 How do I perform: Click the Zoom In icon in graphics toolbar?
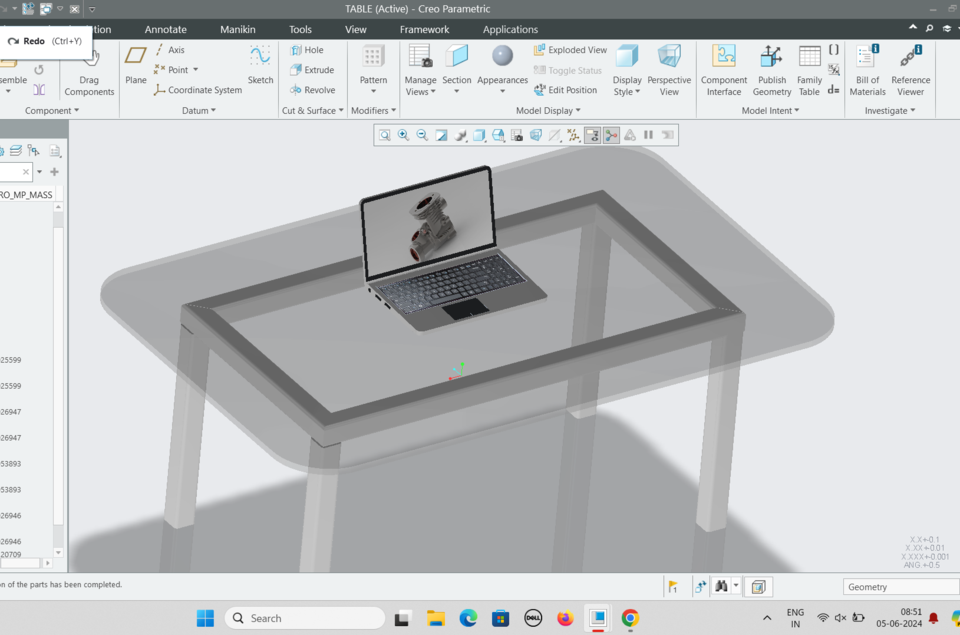403,134
